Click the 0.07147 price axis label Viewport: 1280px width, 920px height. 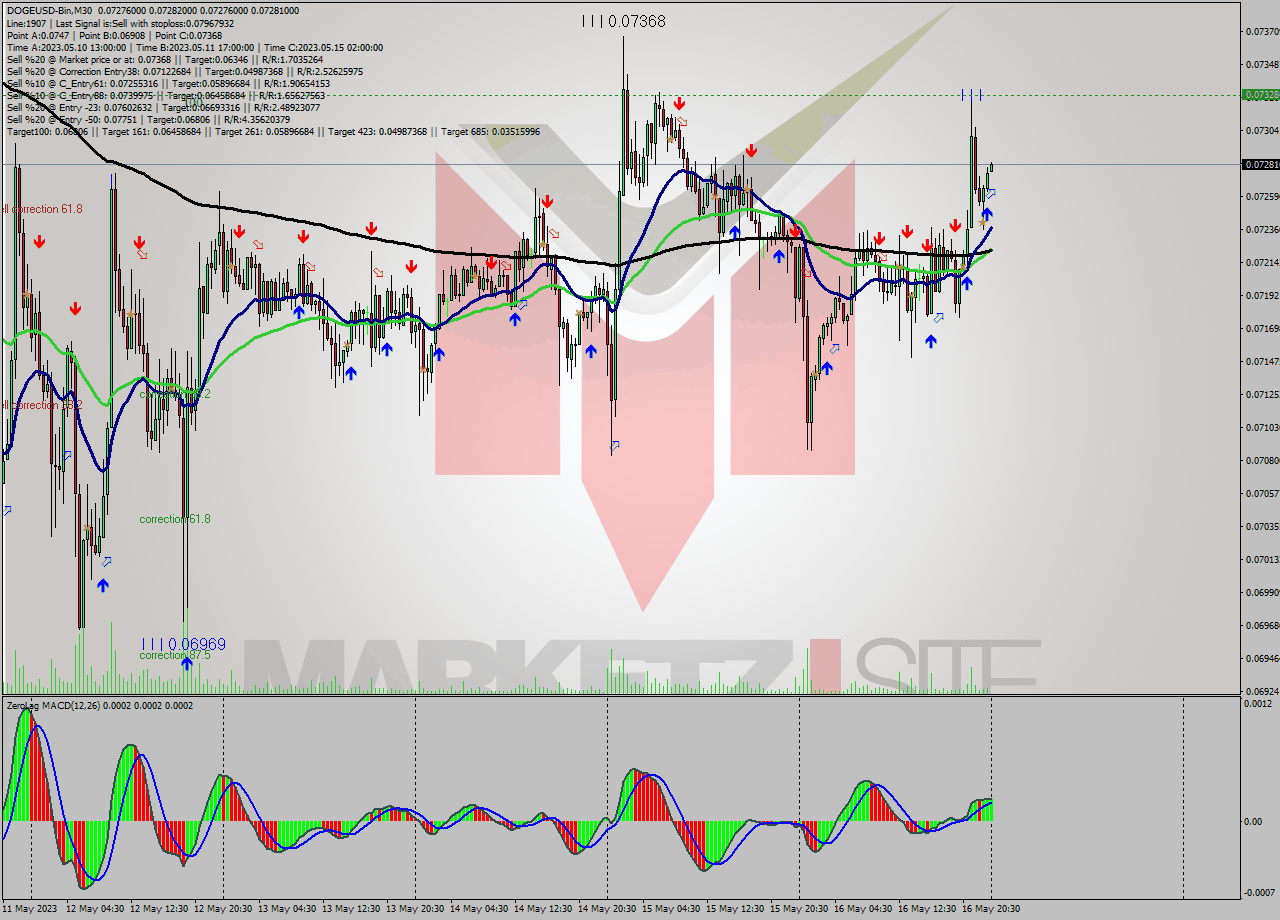(x=1261, y=362)
